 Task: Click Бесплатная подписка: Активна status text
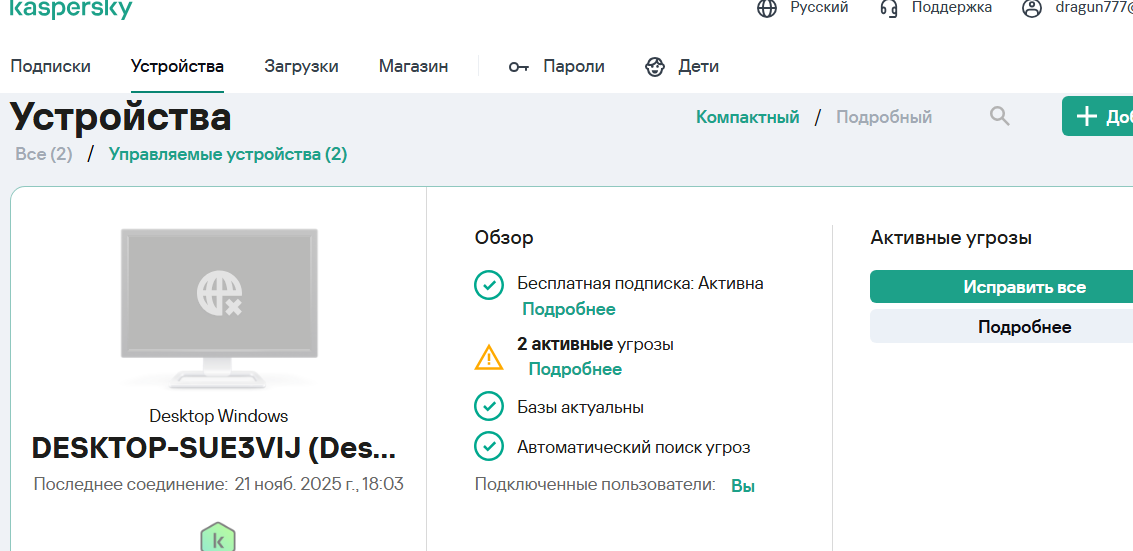point(640,283)
